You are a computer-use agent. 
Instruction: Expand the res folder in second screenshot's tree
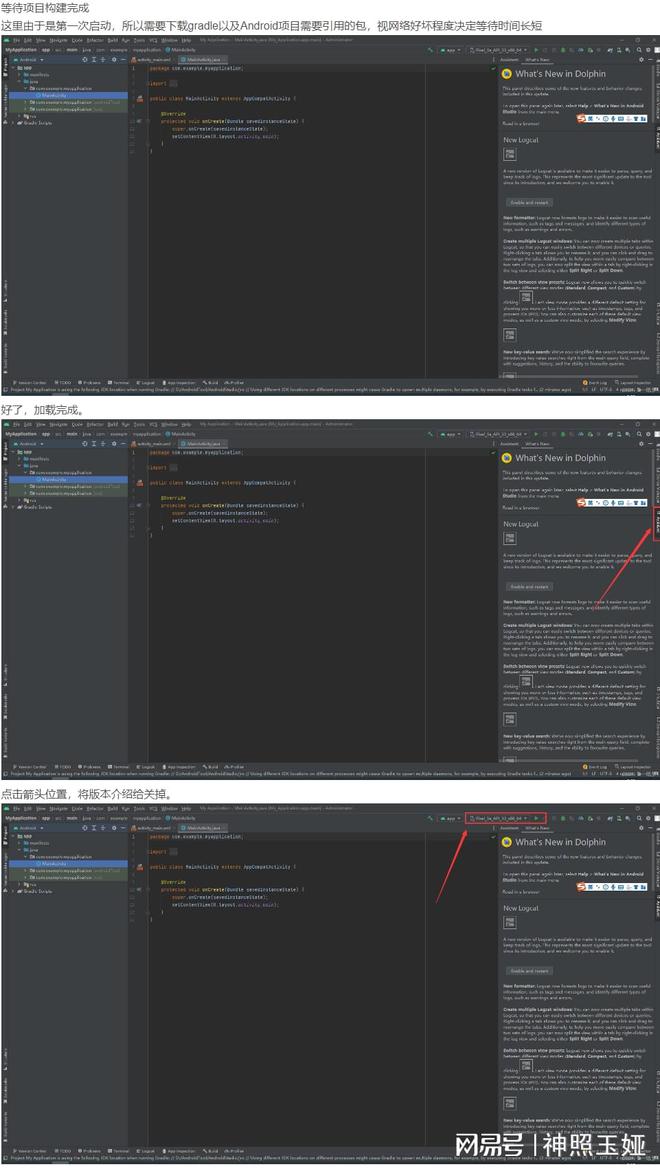19,500
